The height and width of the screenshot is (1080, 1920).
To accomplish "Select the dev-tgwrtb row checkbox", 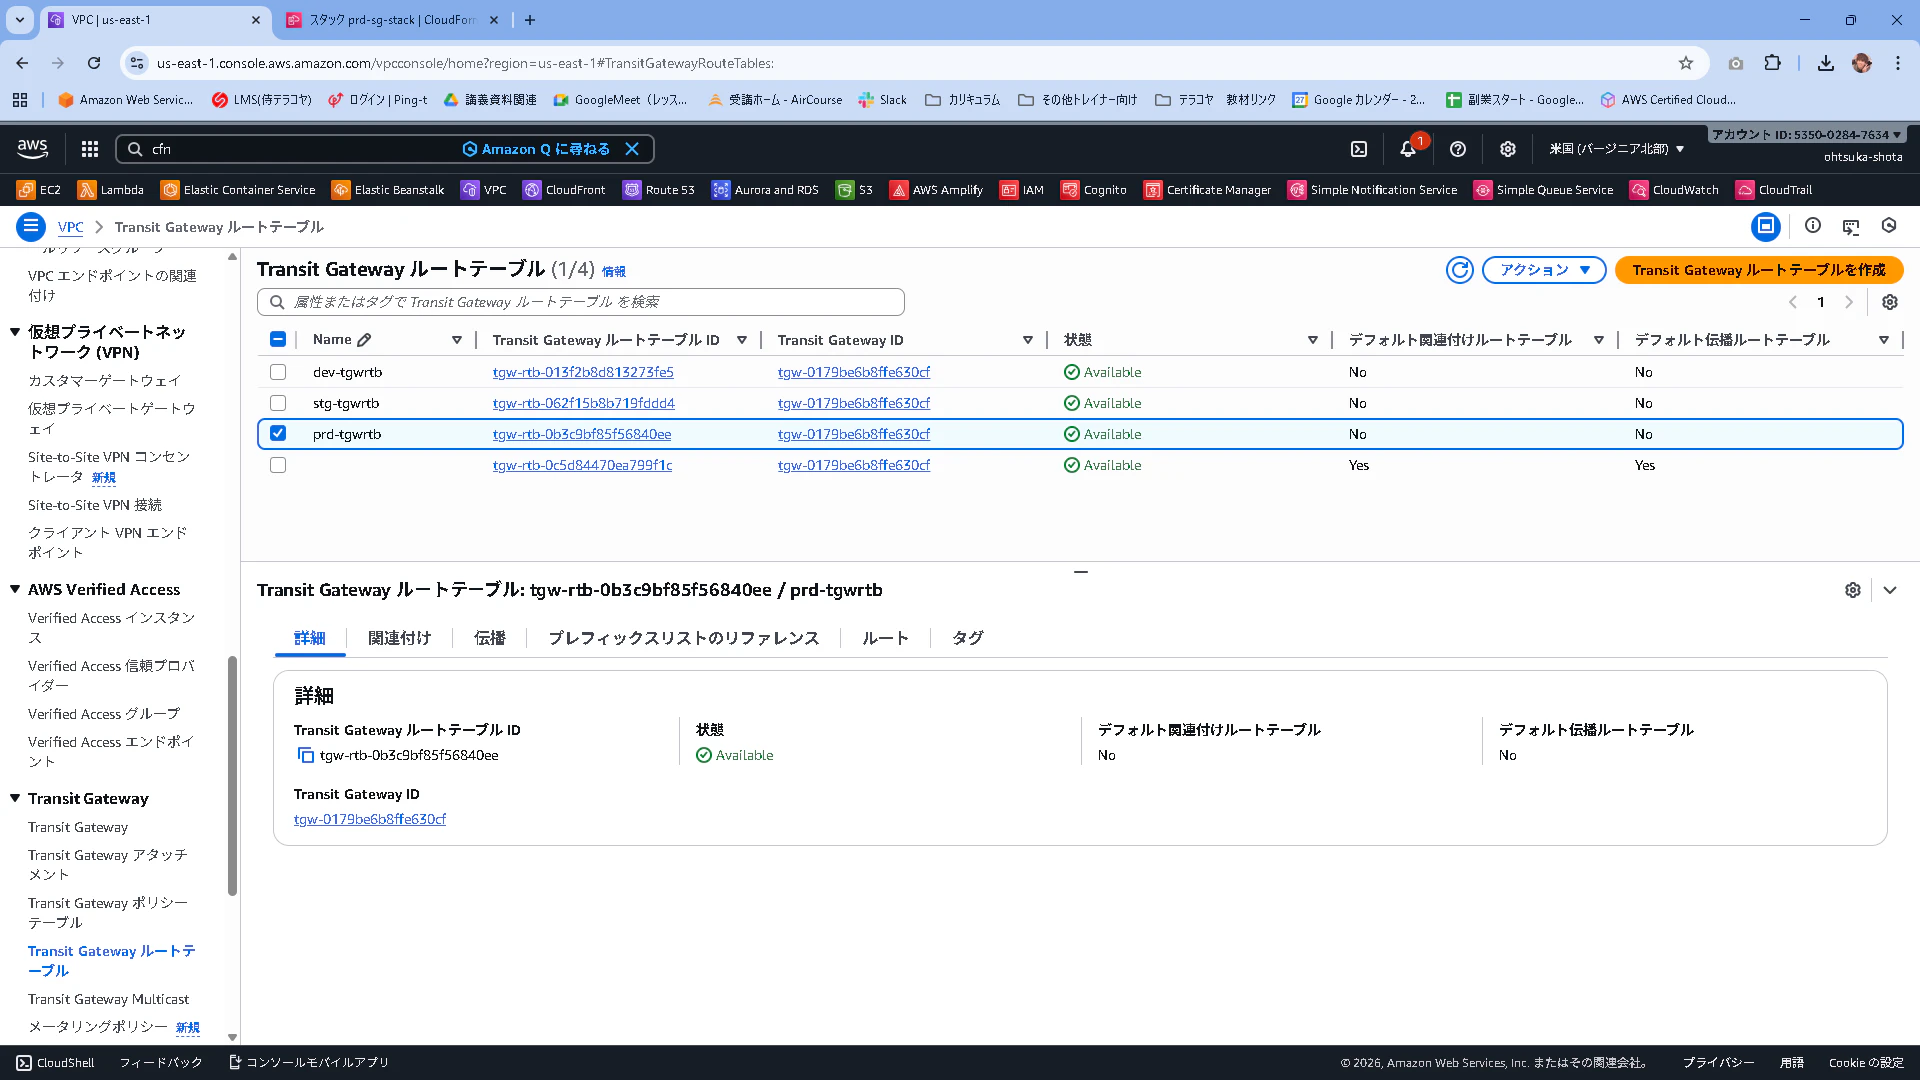I will [x=278, y=372].
